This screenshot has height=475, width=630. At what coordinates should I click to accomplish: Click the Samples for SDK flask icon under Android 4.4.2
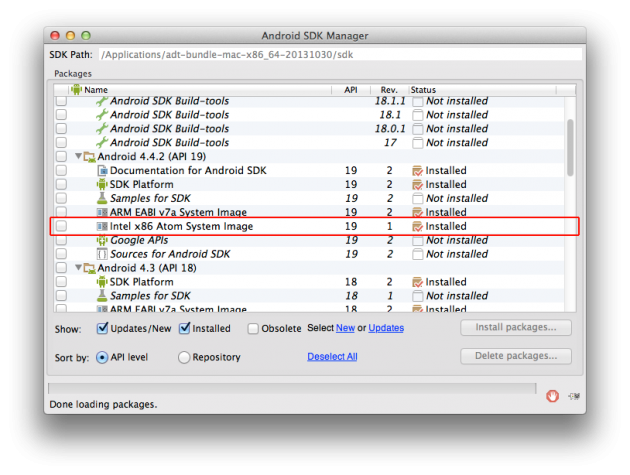pyautogui.click(x=102, y=199)
